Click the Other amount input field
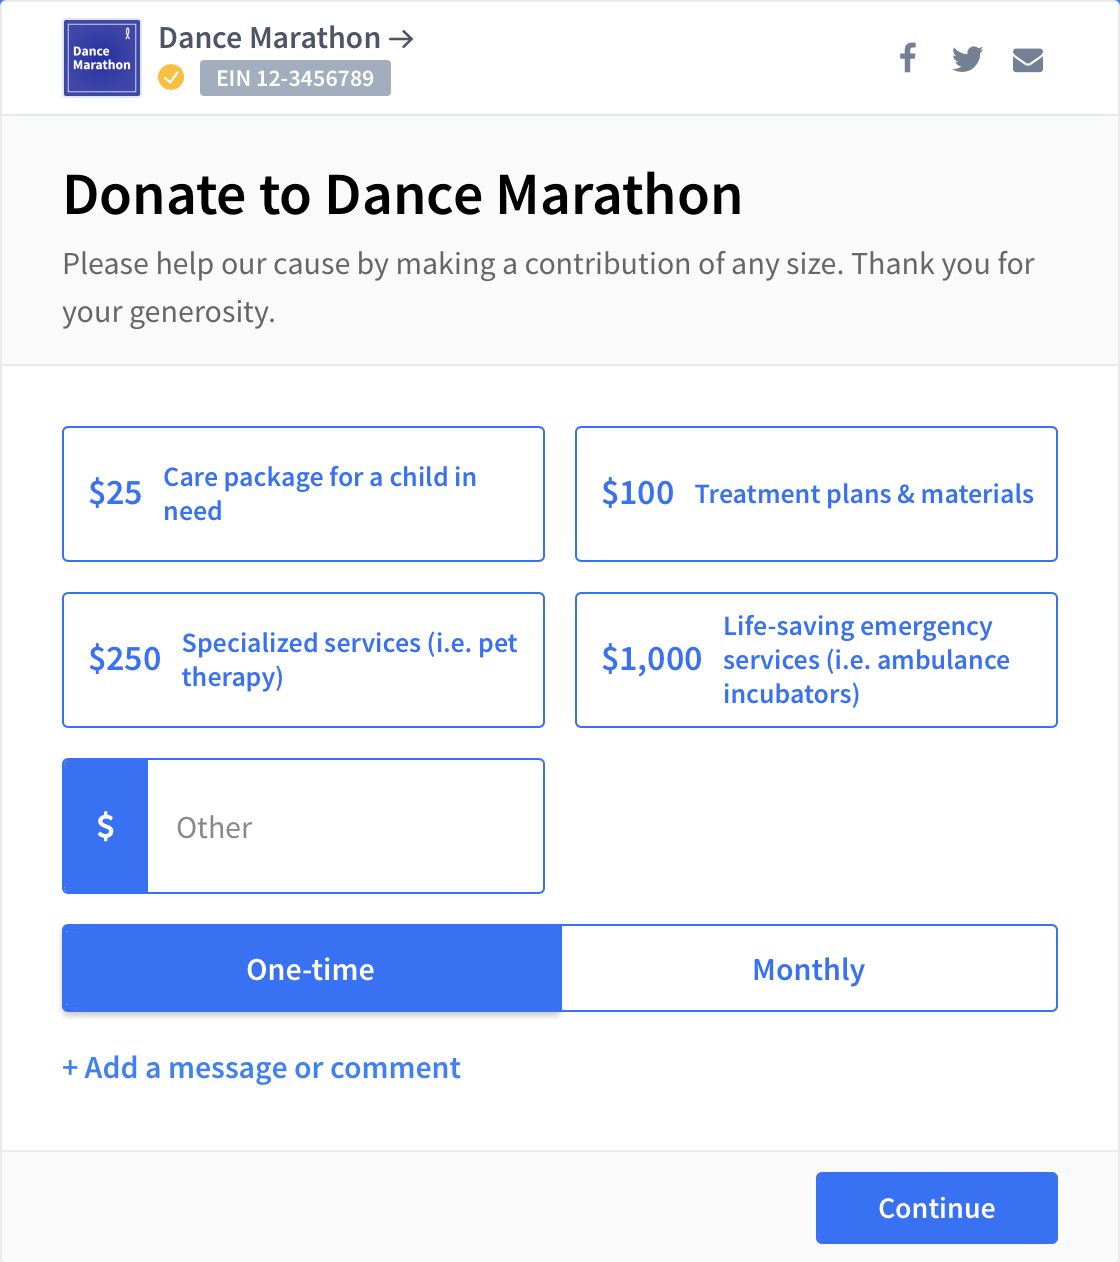The width and height of the screenshot is (1120, 1262). [345, 826]
